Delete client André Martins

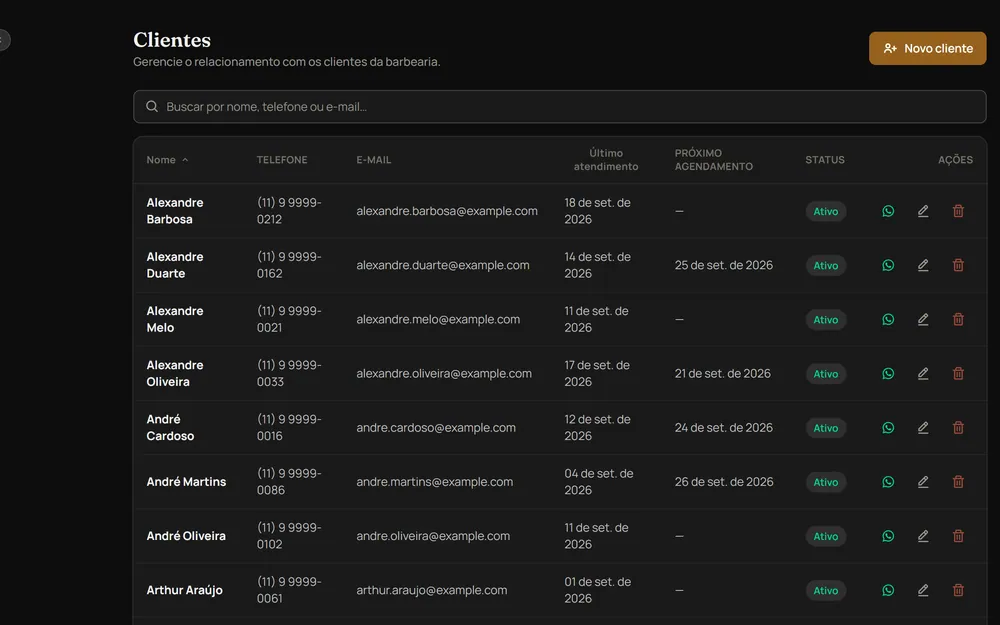(958, 482)
